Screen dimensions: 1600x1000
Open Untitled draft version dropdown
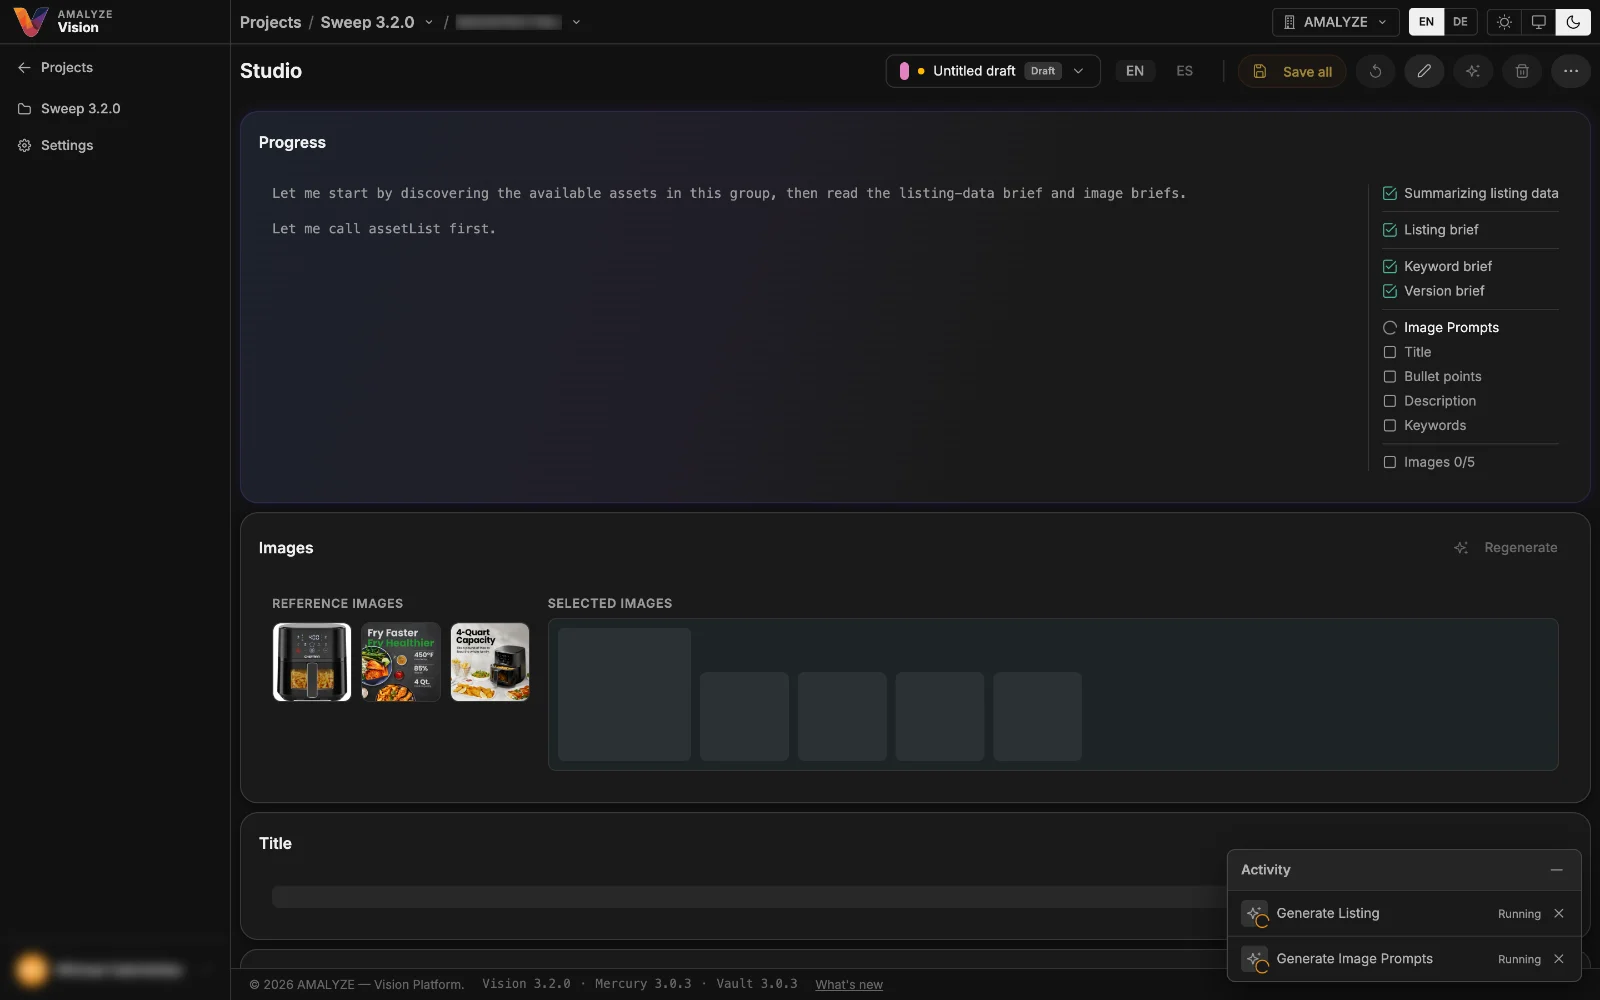point(992,71)
